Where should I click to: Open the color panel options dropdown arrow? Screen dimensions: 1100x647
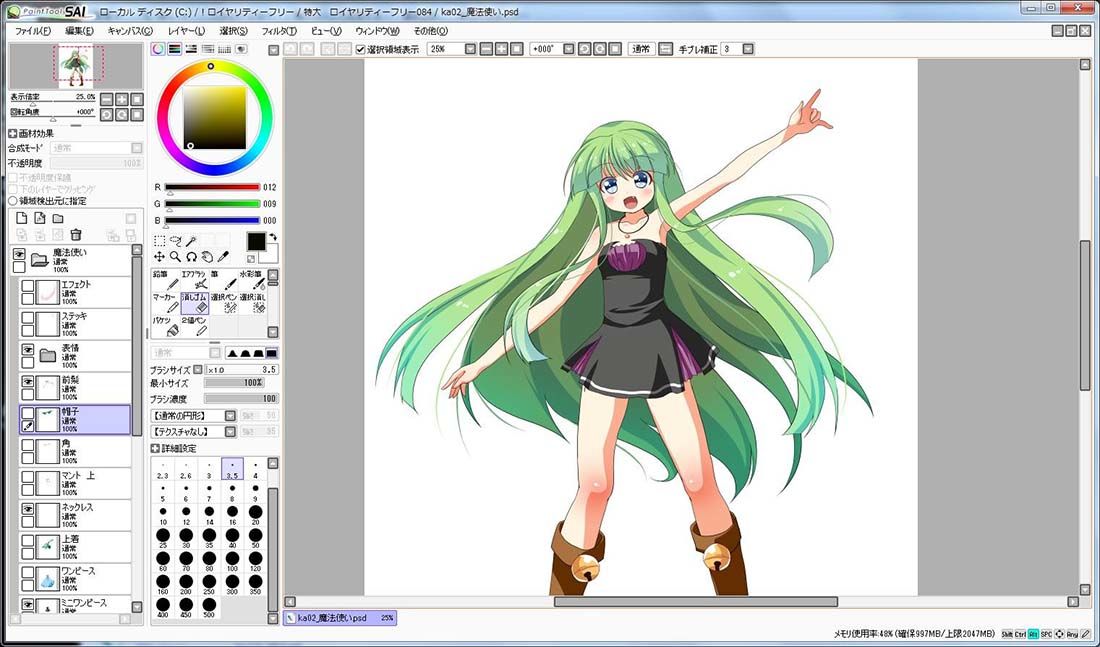[x=274, y=50]
